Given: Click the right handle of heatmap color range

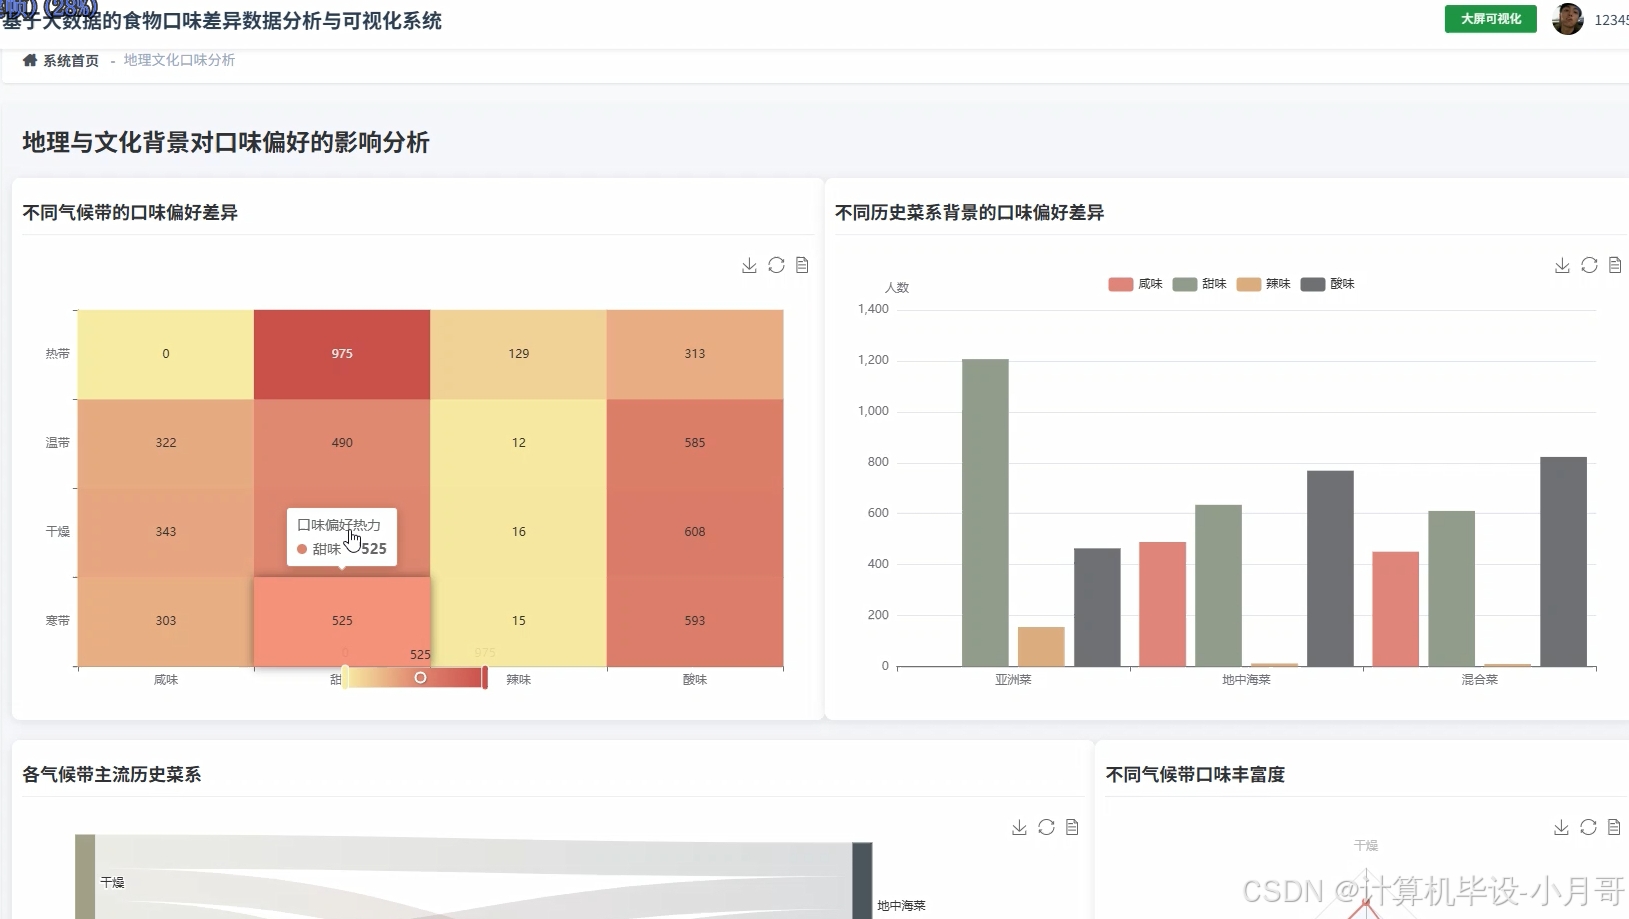Looking at the screenshot, I should pyautogui.click(x=485, y=678).
